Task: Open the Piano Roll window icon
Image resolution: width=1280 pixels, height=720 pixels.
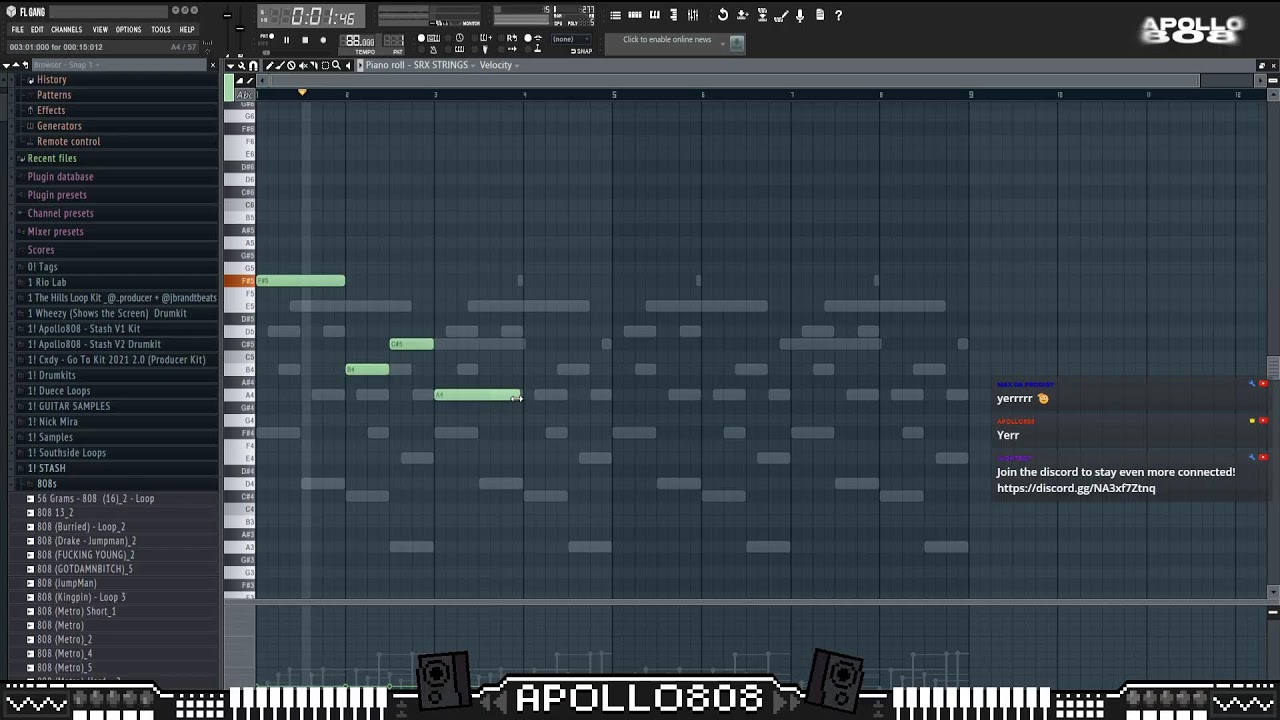Action: pos(655,15)
